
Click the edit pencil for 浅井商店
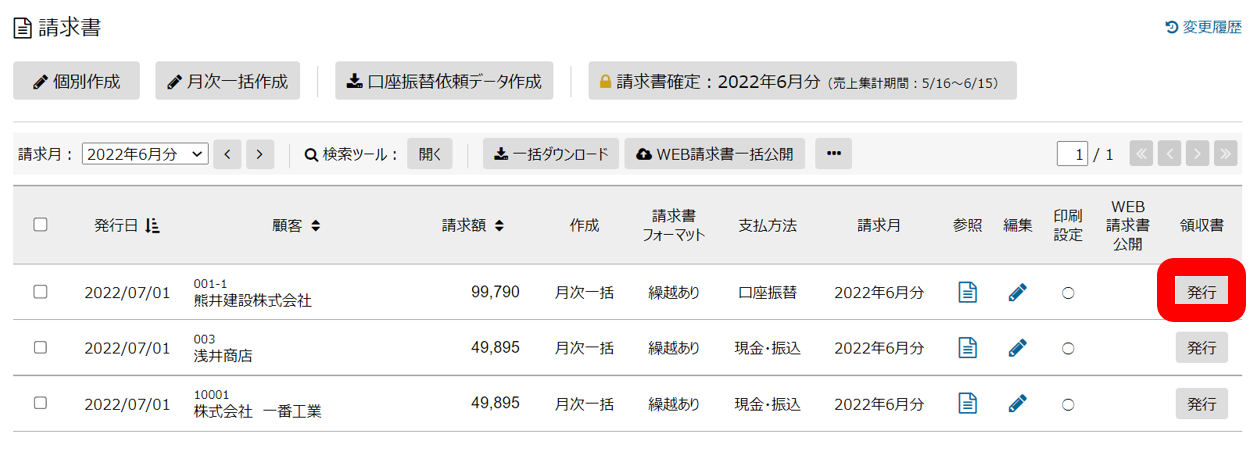coord(1017,348)
